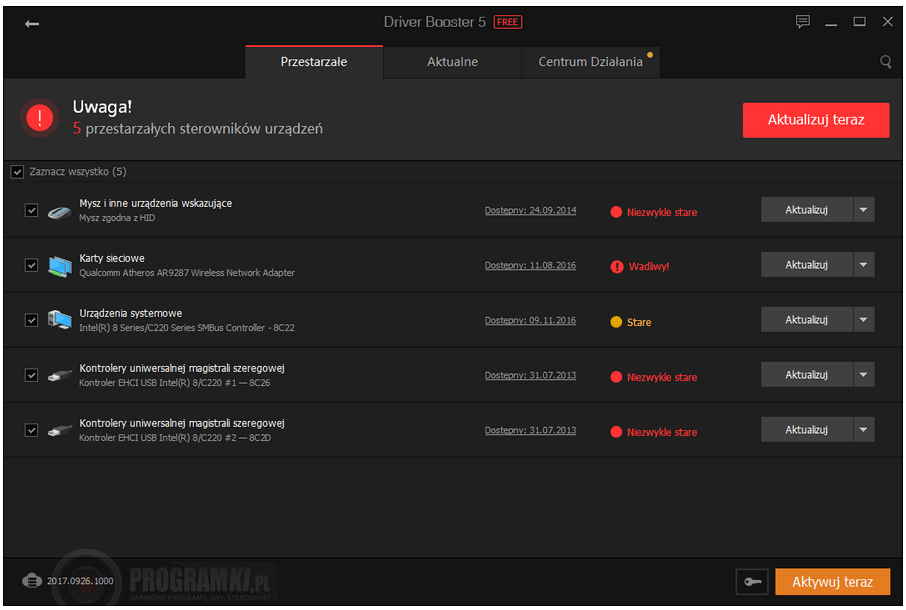
Task: Click Stare status label
Action: point(639,322)
